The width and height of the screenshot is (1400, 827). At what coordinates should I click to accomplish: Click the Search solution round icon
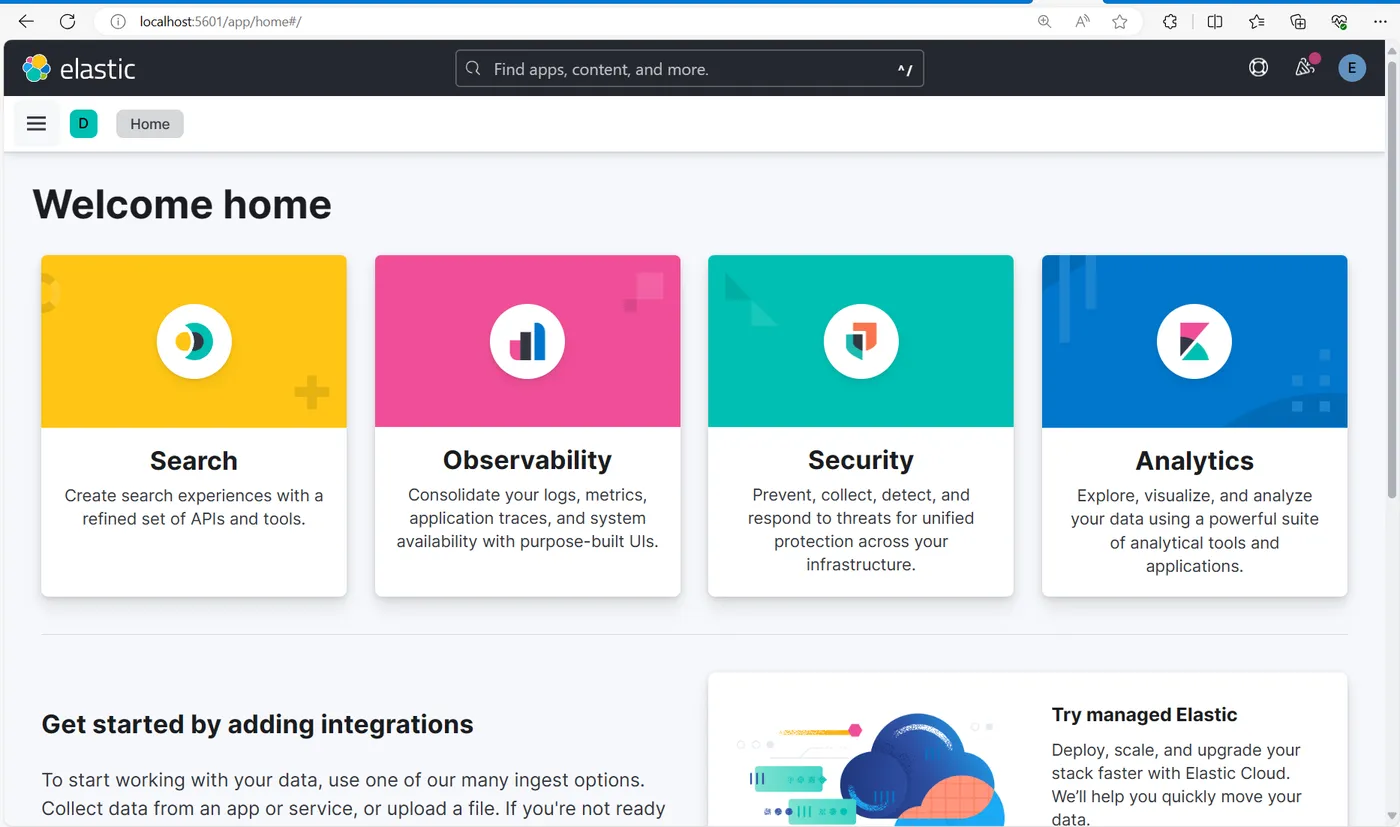(x=194, y=342)
